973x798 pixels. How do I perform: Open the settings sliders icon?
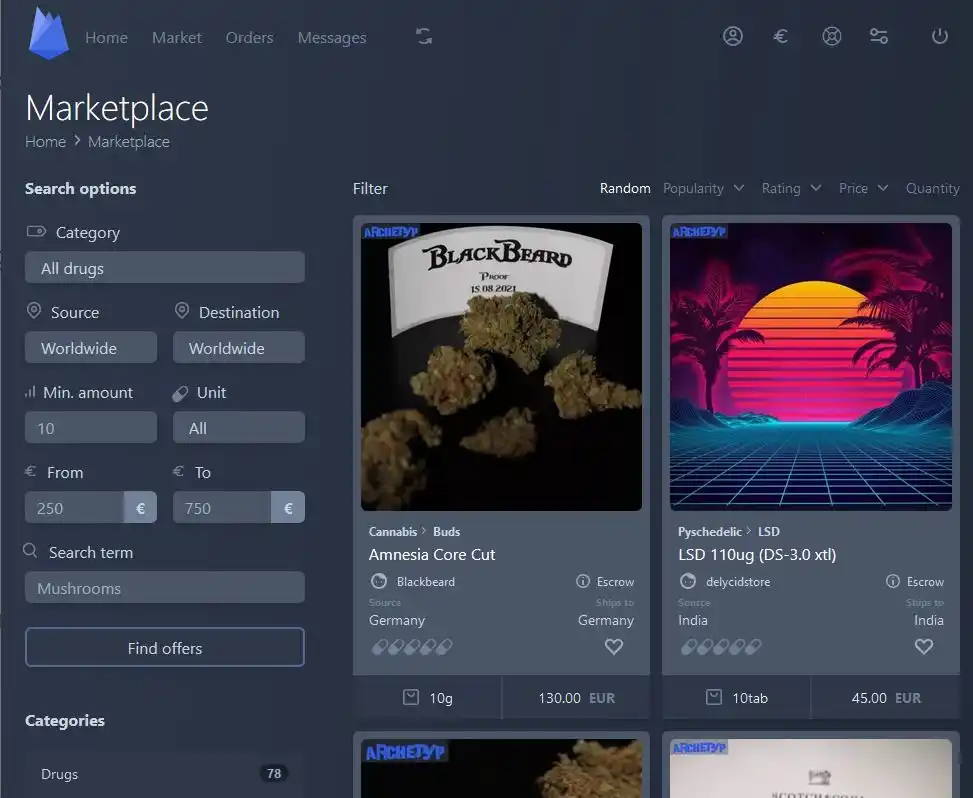coord(879,36)
